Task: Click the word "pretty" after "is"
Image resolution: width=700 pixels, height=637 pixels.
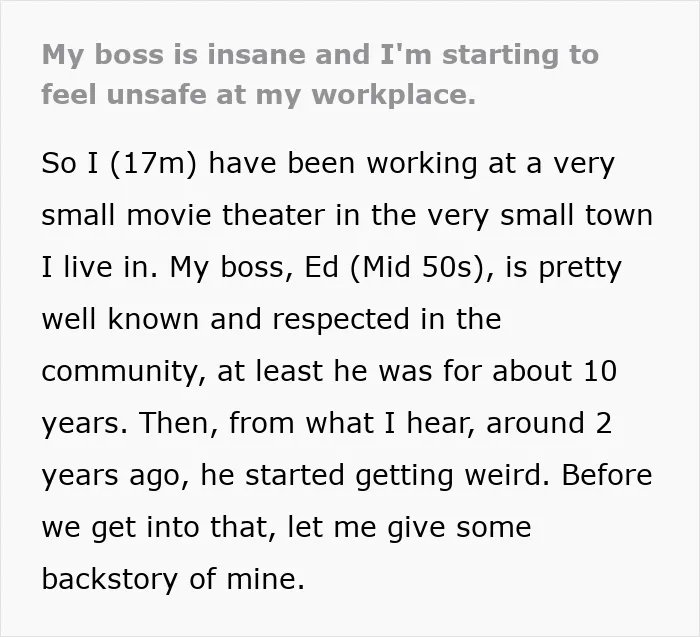Action: (x=580, y=269)
